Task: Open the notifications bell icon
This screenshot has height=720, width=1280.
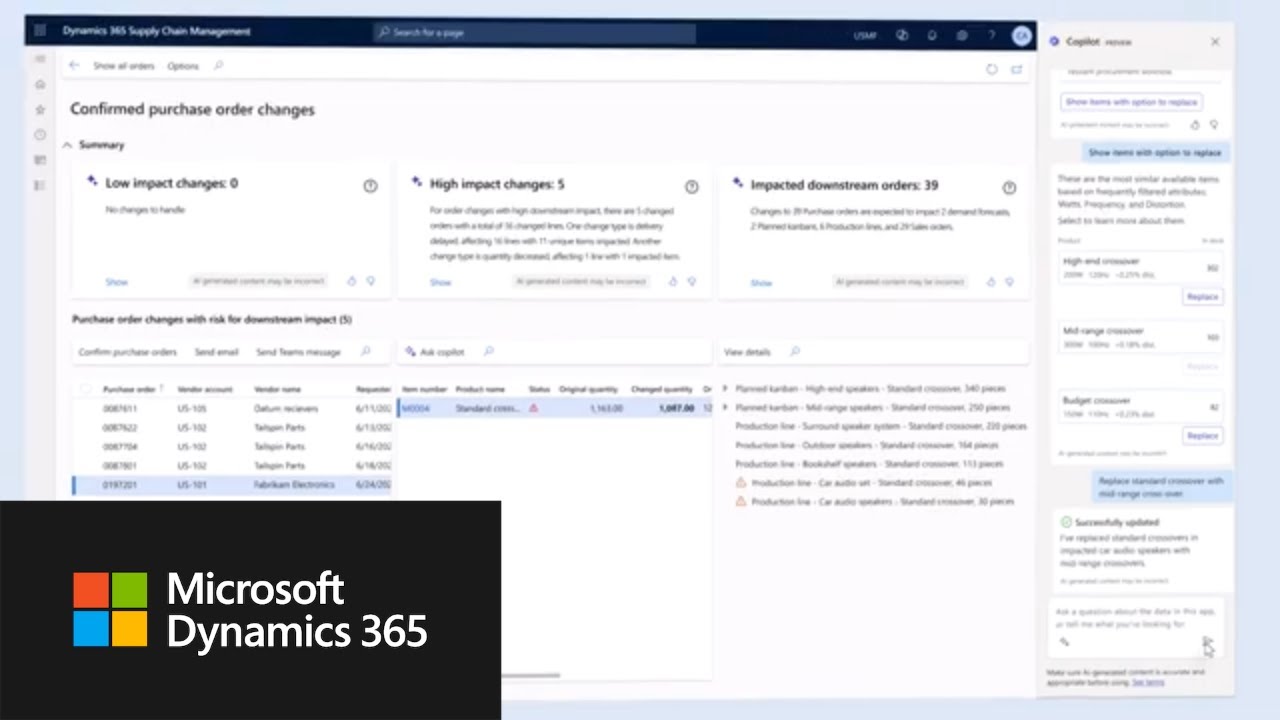Action: coord(931,35)
